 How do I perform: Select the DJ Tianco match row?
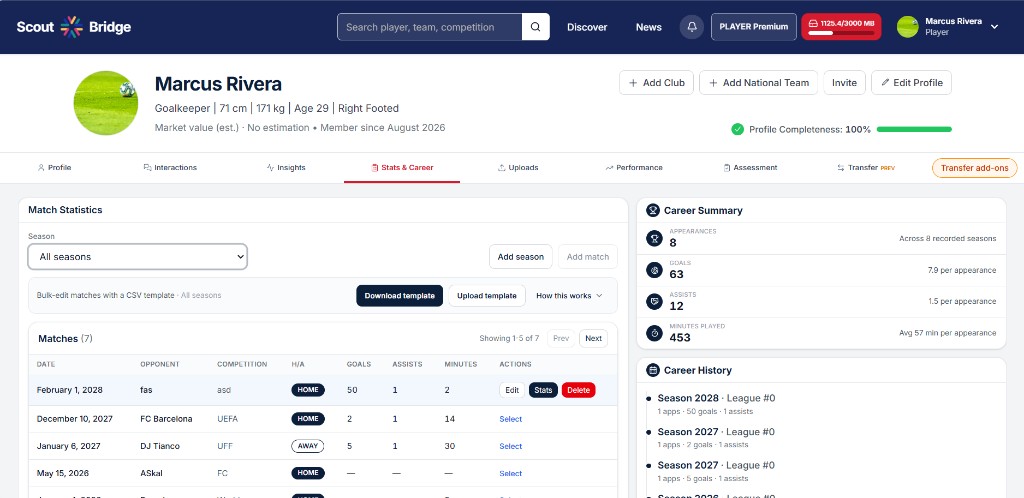click(511, 446)
